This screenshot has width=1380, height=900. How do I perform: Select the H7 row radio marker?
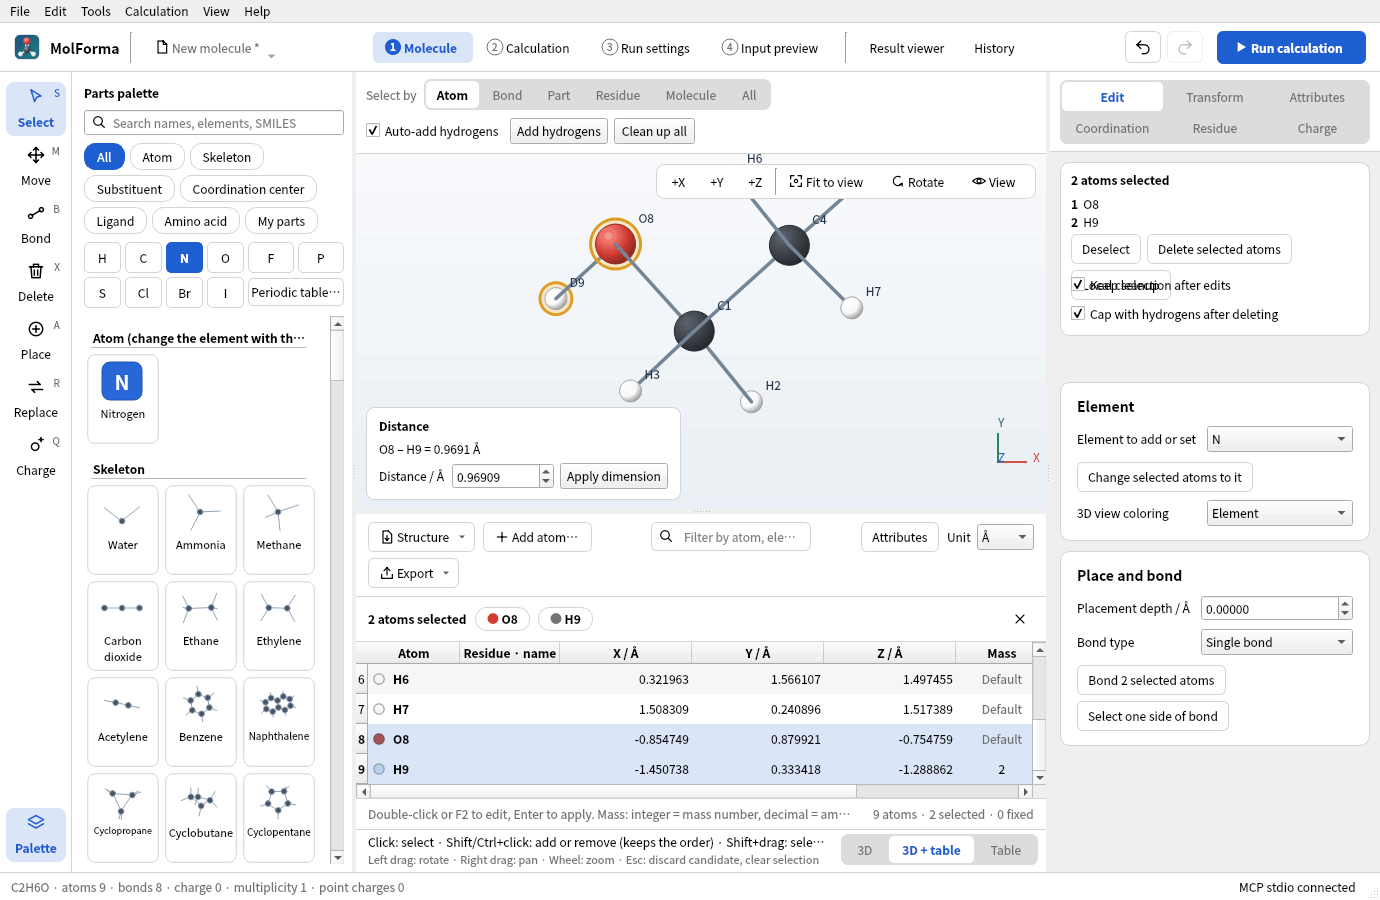click(x=379, y=709)
